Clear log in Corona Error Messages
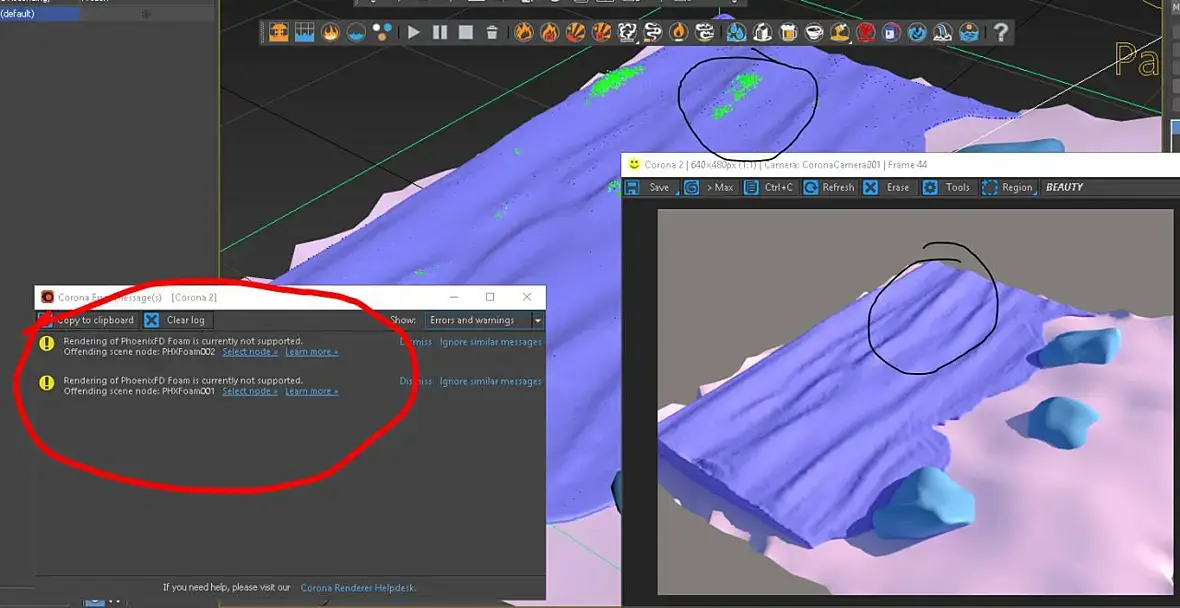 [x=178, y=321]
